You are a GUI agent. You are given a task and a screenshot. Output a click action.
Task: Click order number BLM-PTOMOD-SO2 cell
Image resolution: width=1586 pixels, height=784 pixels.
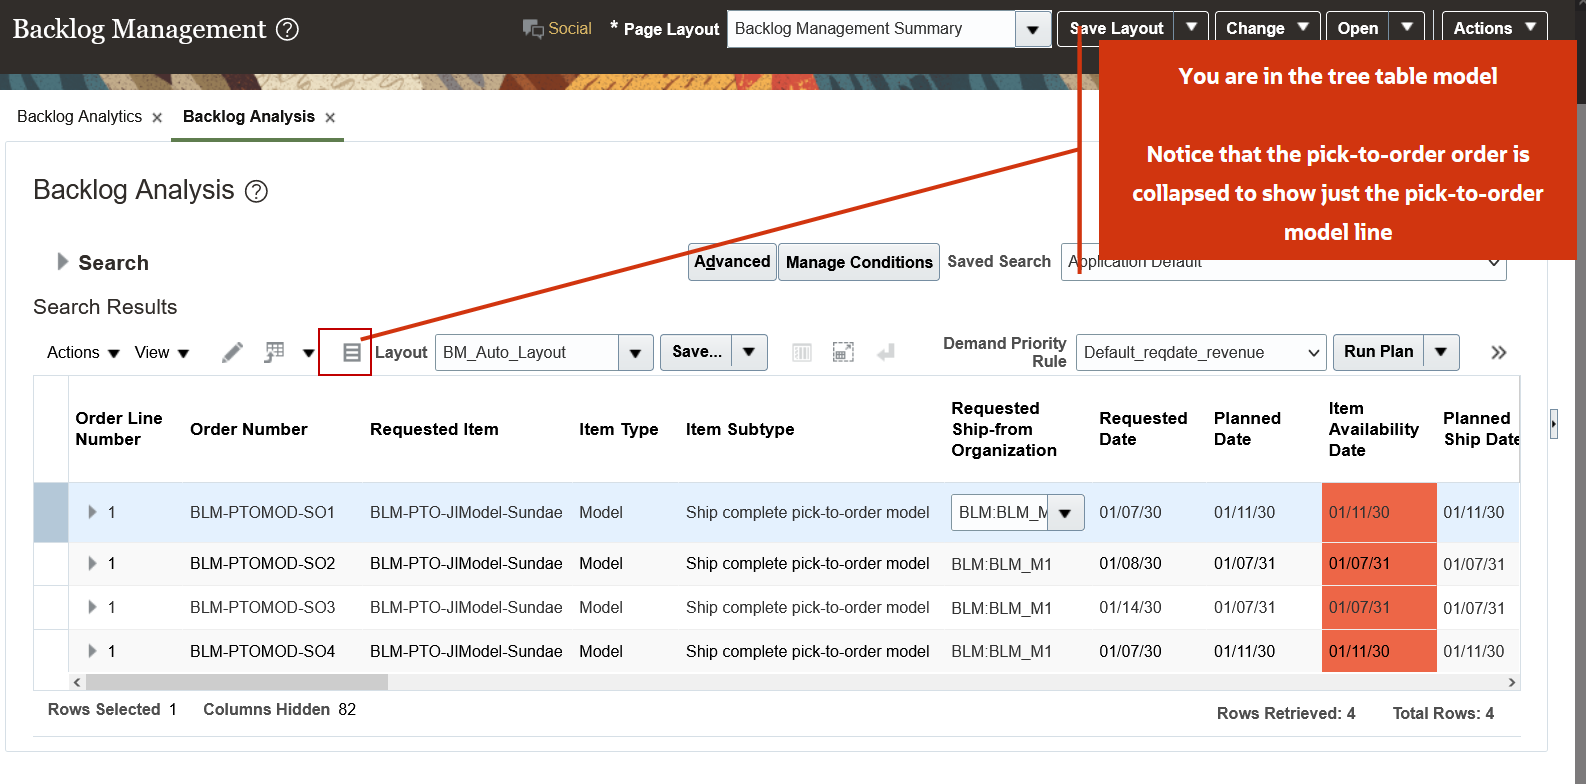point(263,563)
